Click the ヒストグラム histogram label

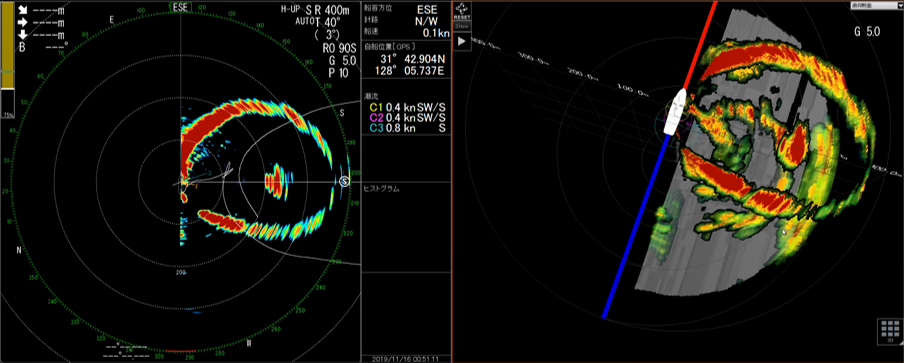tap(382, 189)
